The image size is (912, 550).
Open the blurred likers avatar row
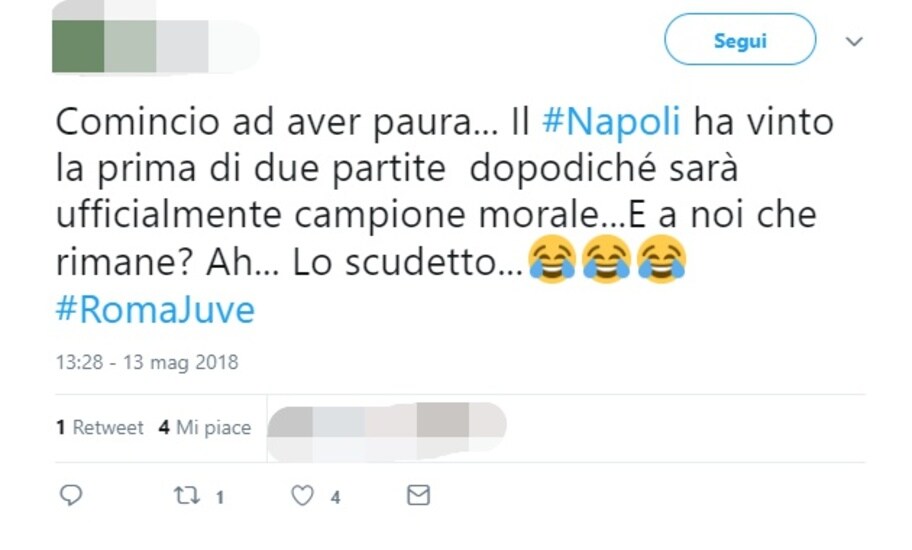[x=387, y=431]
